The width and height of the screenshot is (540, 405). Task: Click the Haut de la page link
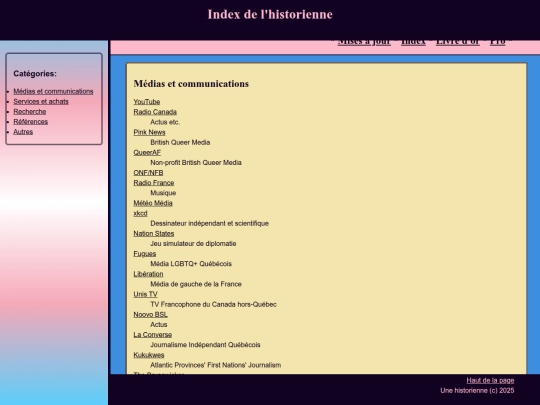click(490, 380)
